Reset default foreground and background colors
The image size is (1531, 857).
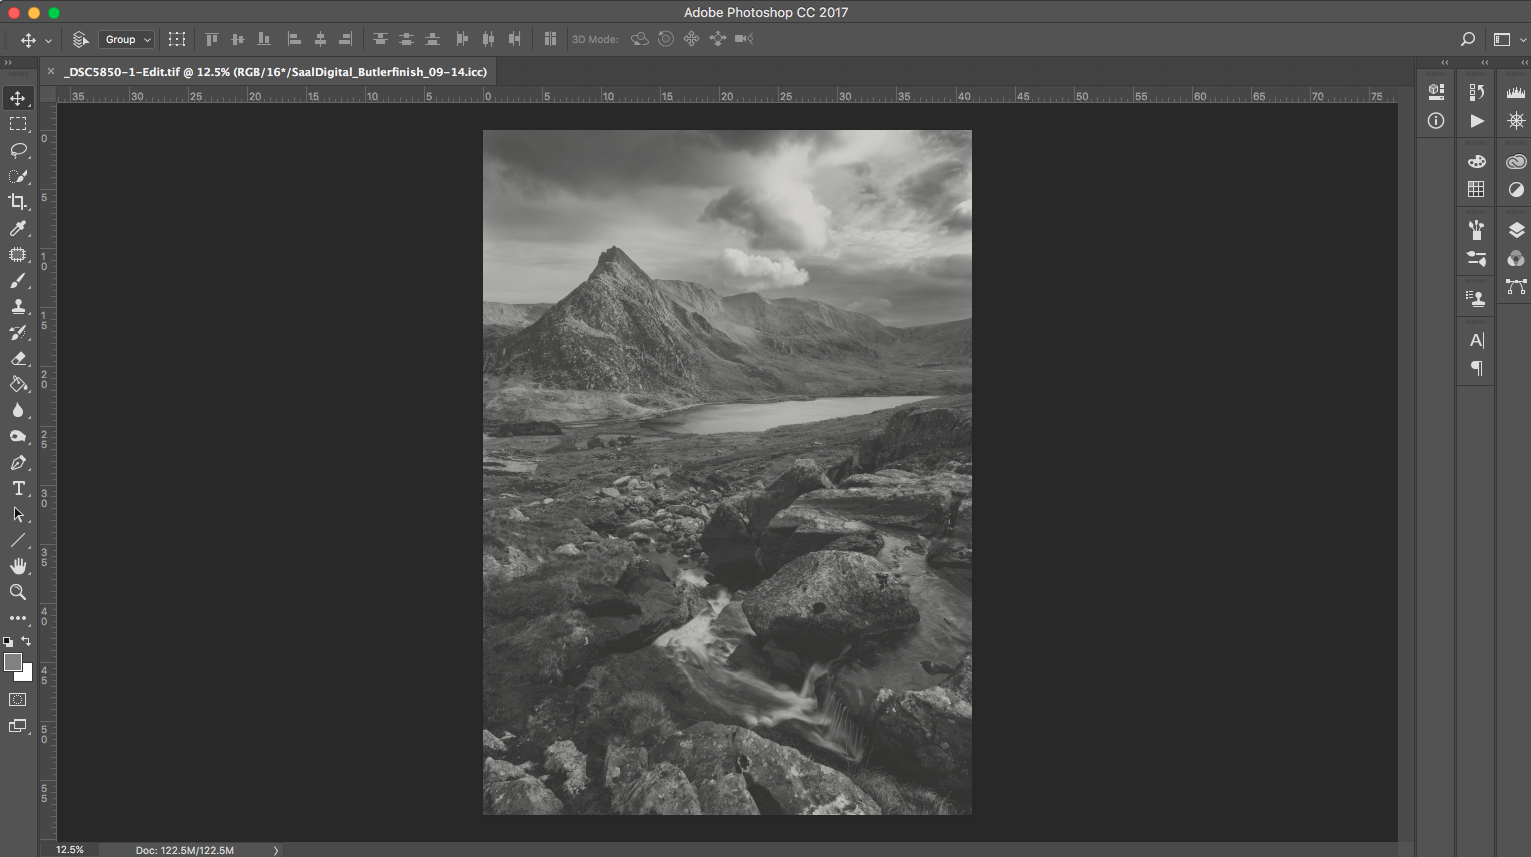click(x=8, y=642)
